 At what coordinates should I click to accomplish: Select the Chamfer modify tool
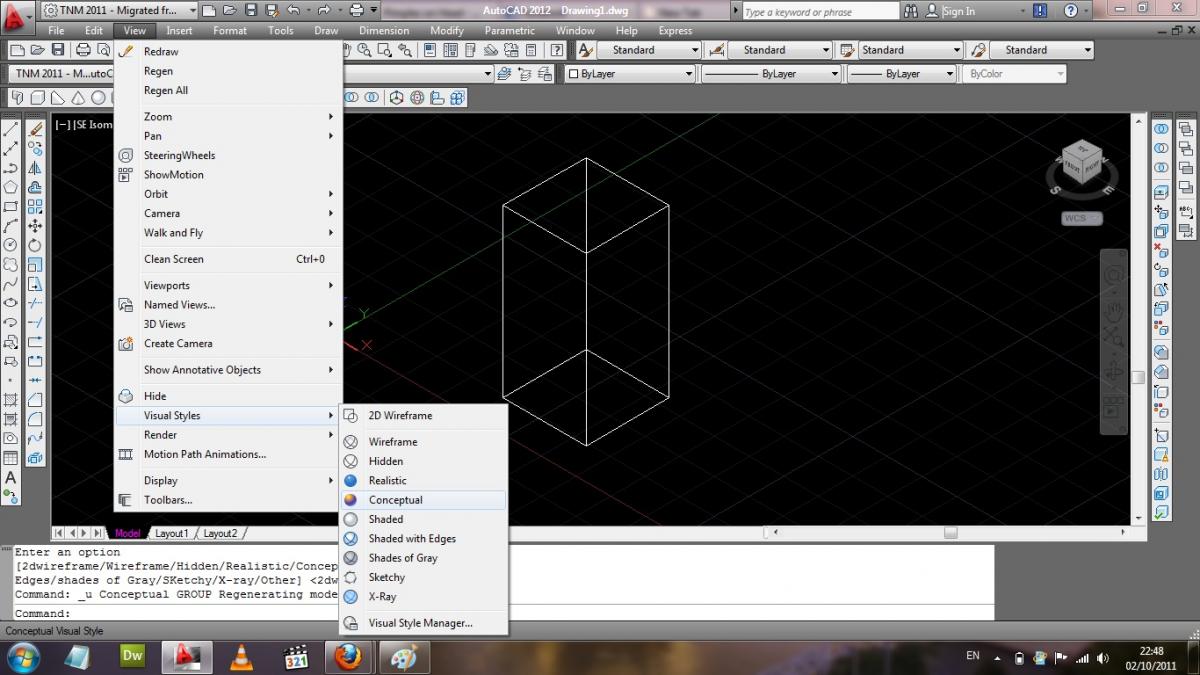pyautogui.click(x=35, y=400)
